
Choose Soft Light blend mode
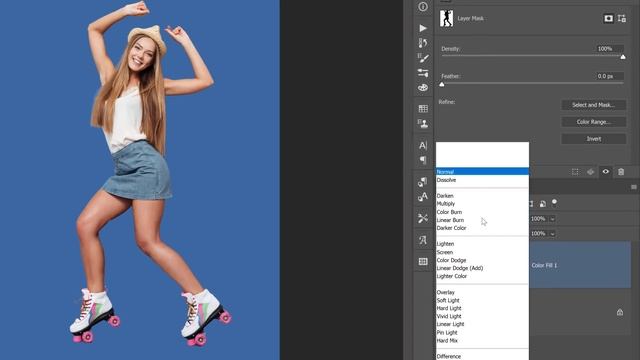(482, 300)
